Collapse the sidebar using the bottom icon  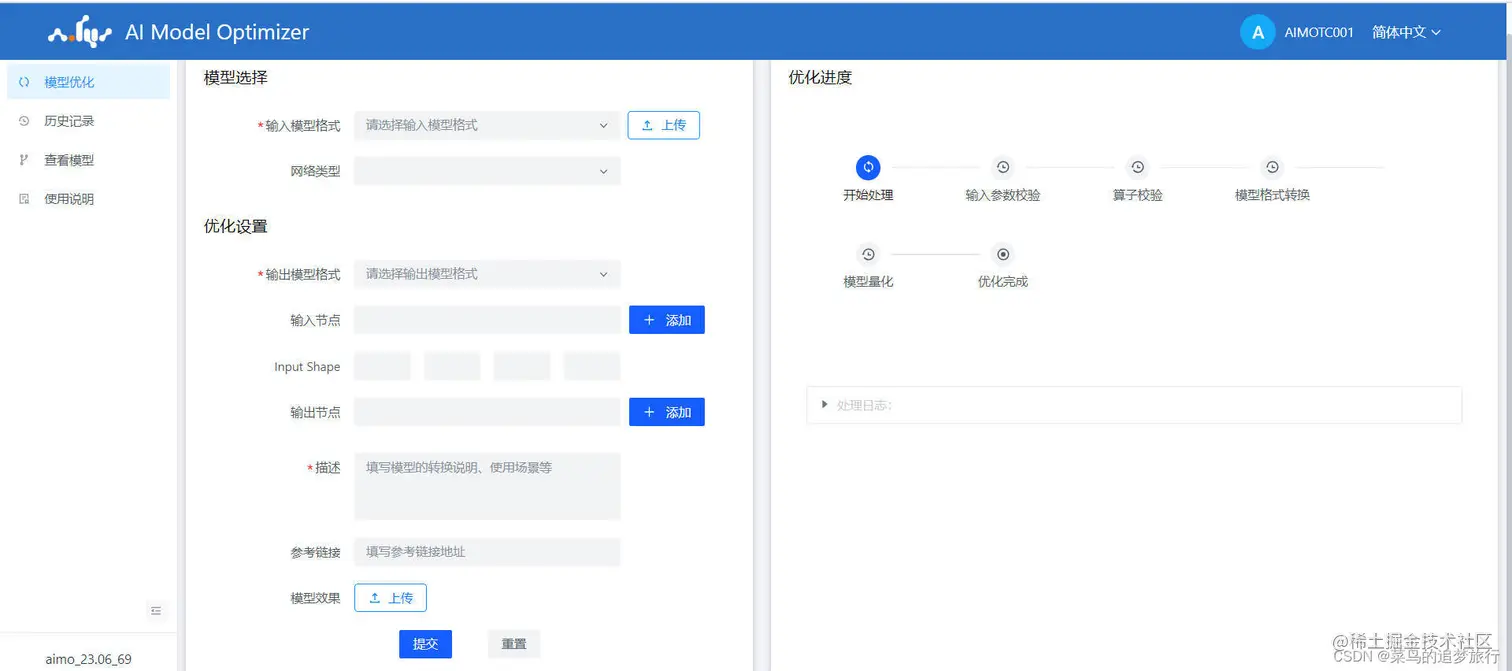pyautogui.click(x=156, y=610)
